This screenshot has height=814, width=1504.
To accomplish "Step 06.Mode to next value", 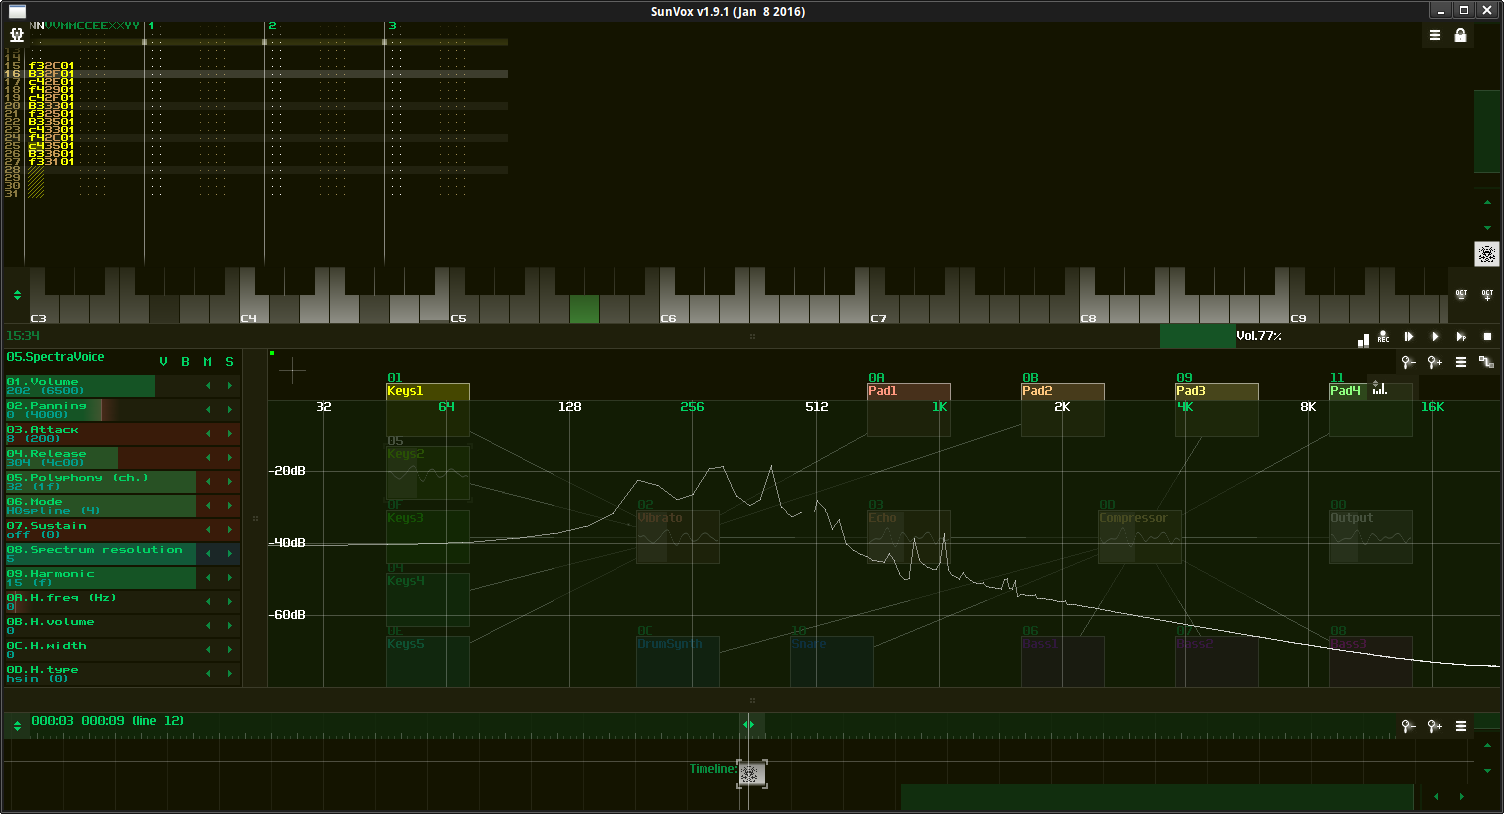I will coord(230,505).
